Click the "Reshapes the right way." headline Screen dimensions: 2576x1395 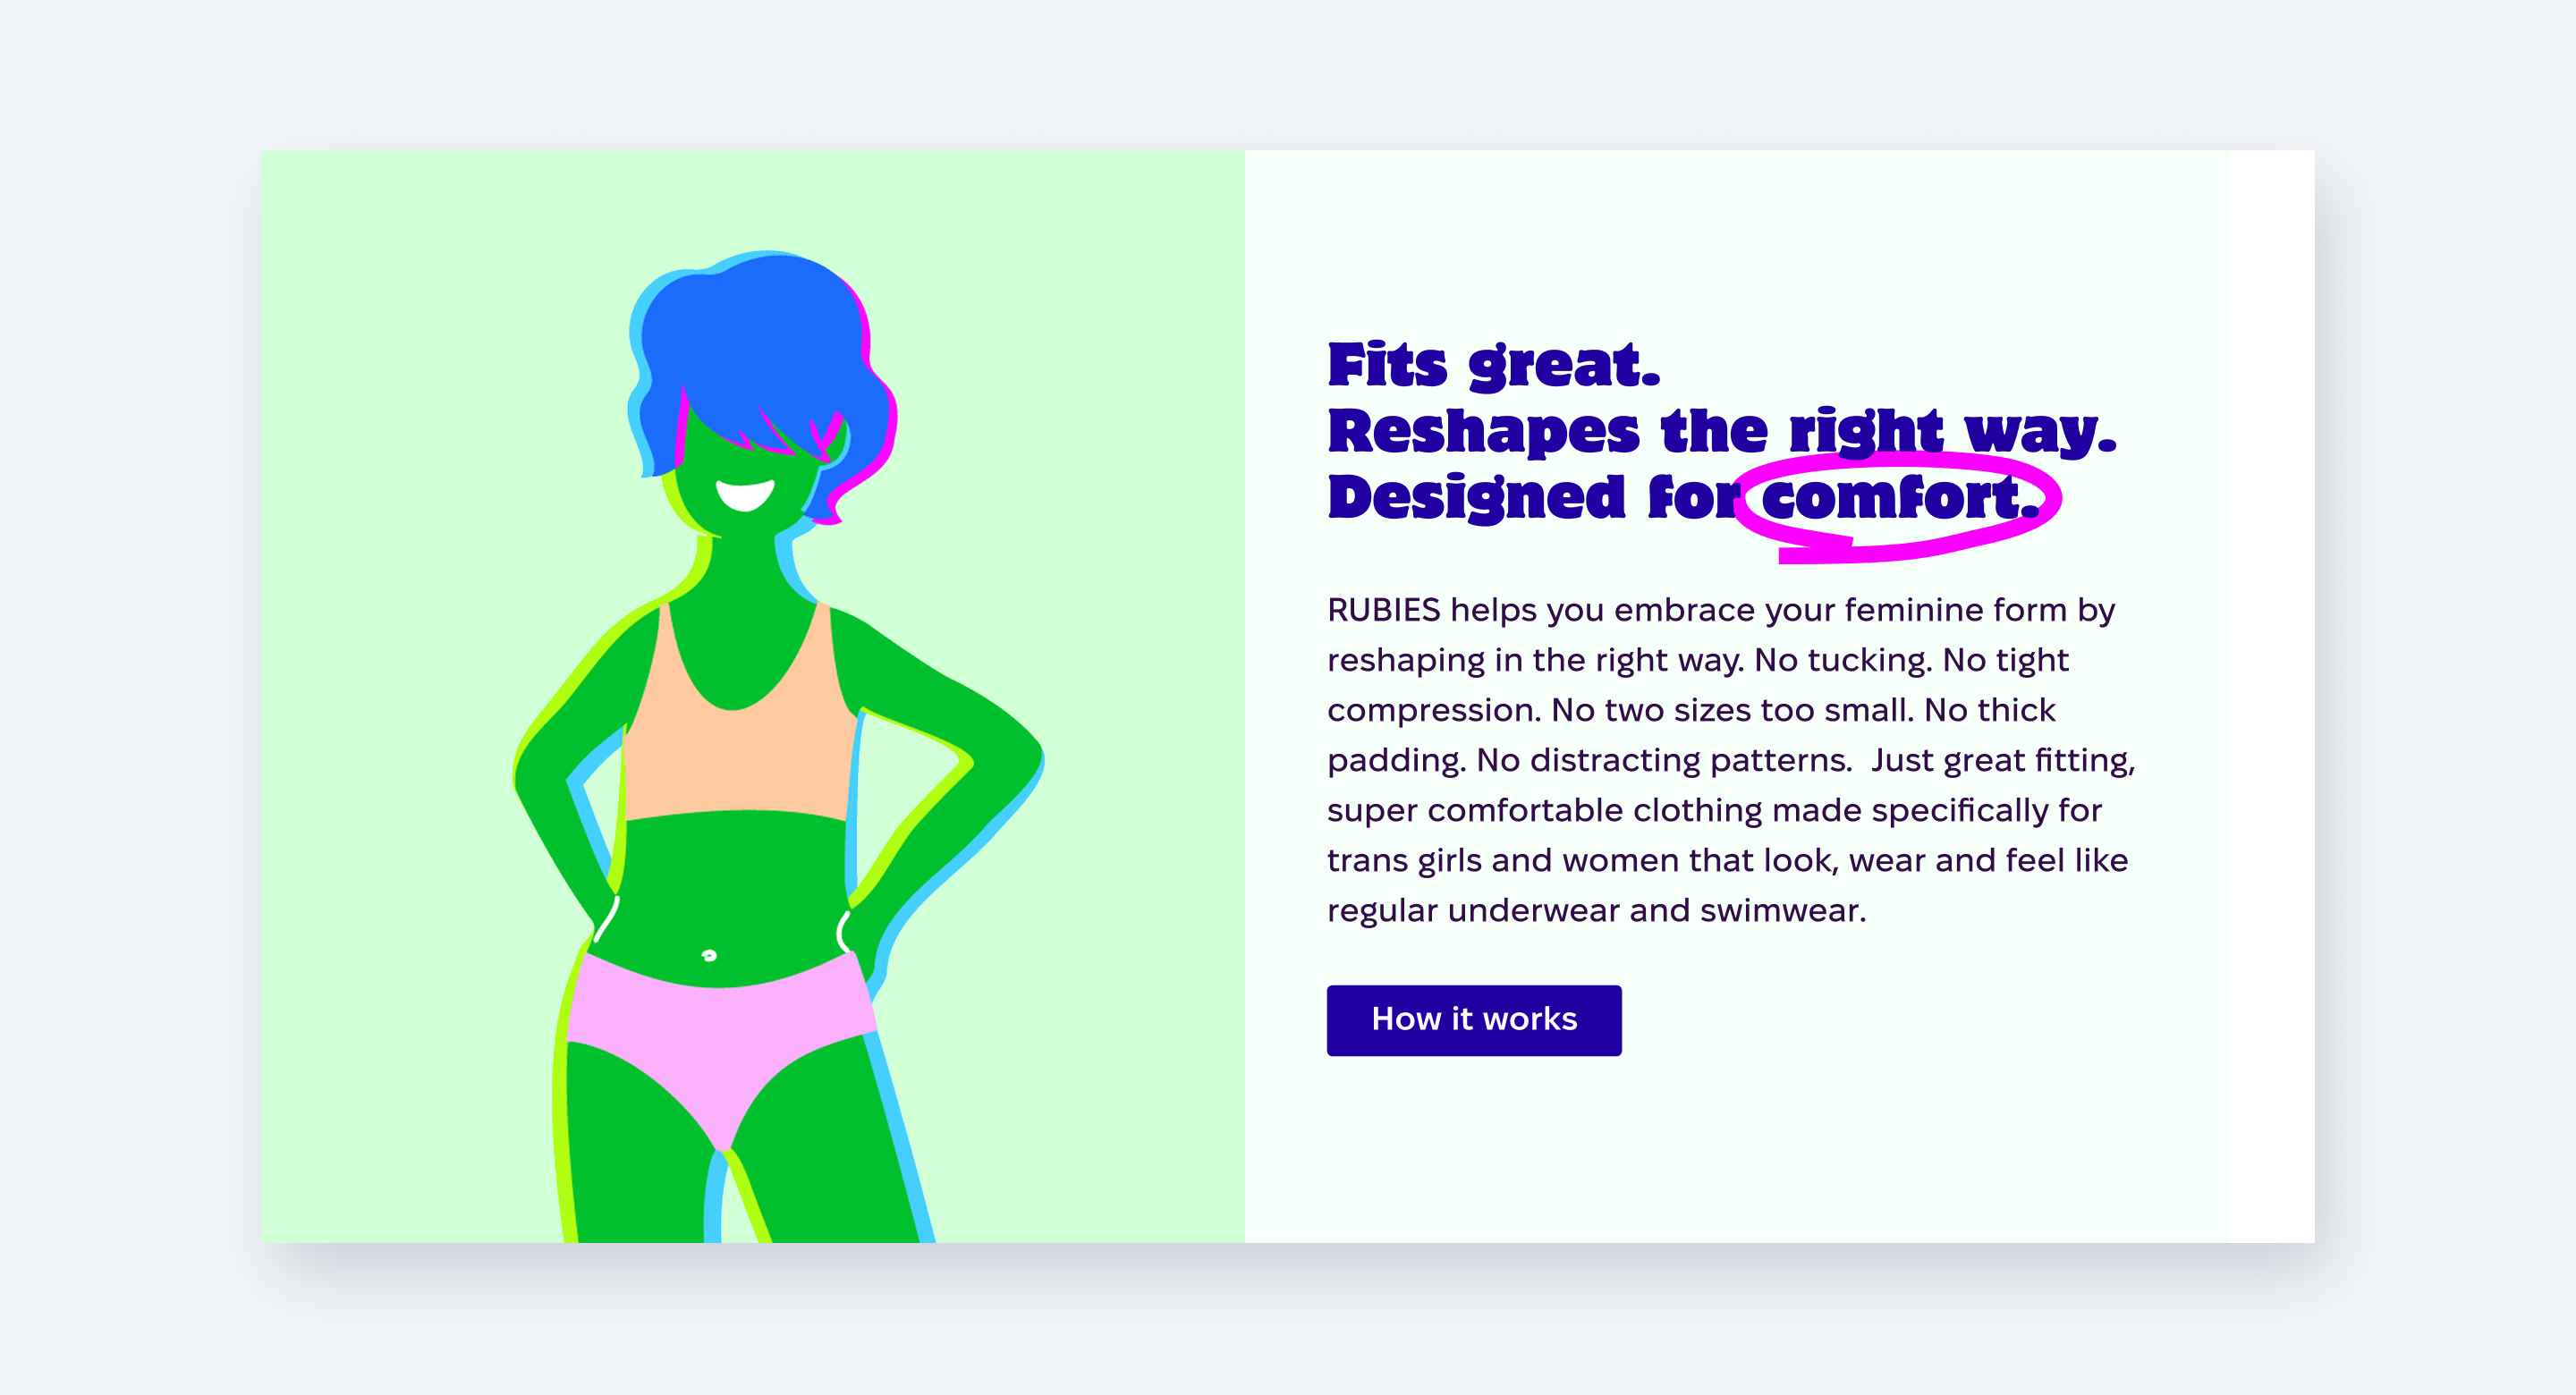pyautogui.click(x=1721, y=431)
